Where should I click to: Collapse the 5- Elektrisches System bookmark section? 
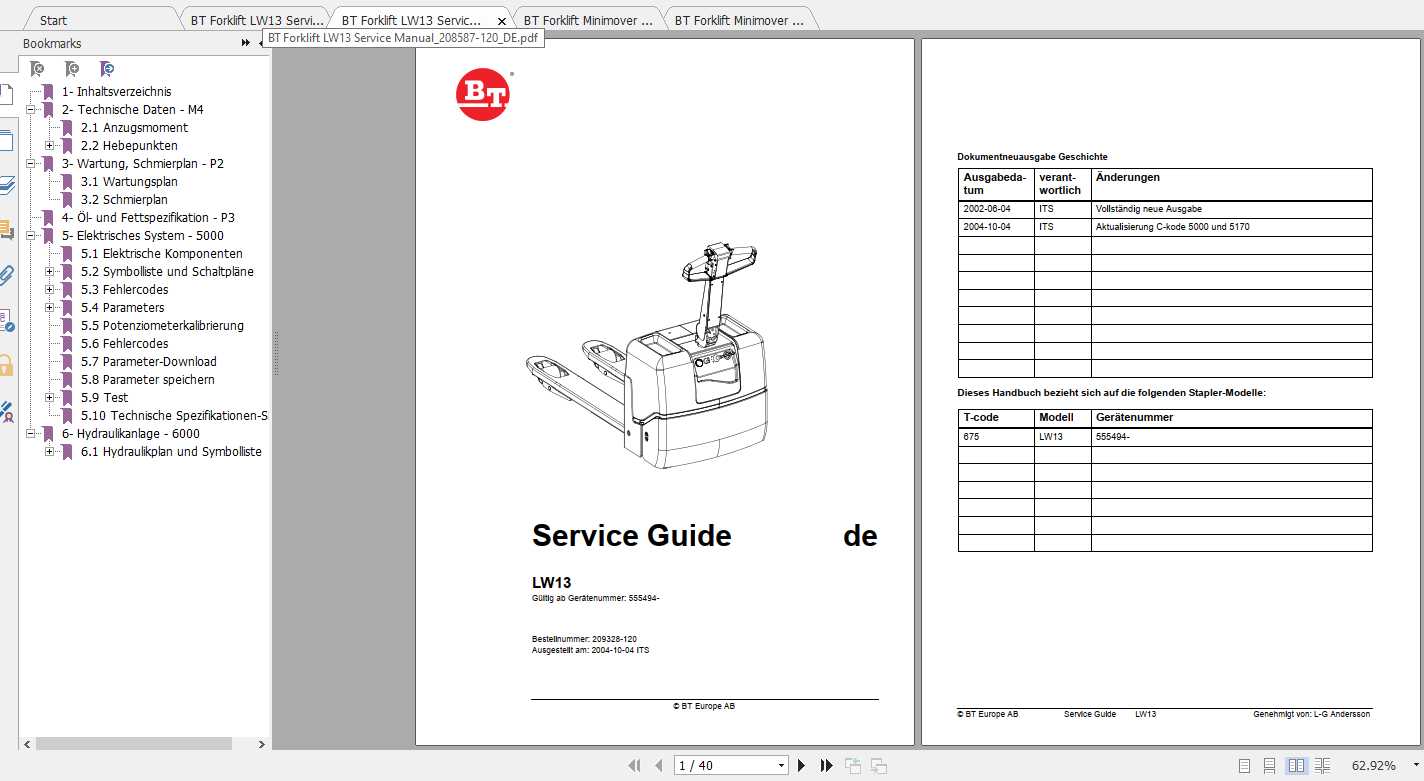point(36,235)
